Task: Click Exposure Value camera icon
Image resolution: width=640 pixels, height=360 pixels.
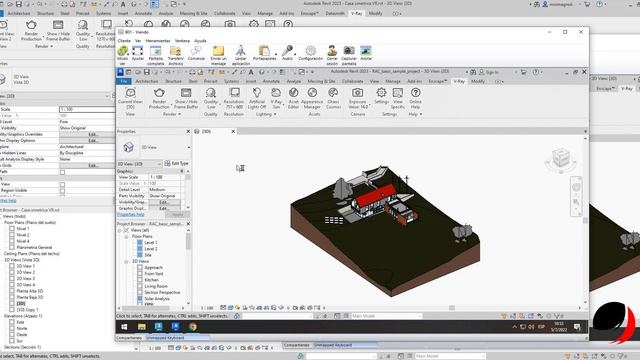Action: pyautogui.click(x=358, y=93)
